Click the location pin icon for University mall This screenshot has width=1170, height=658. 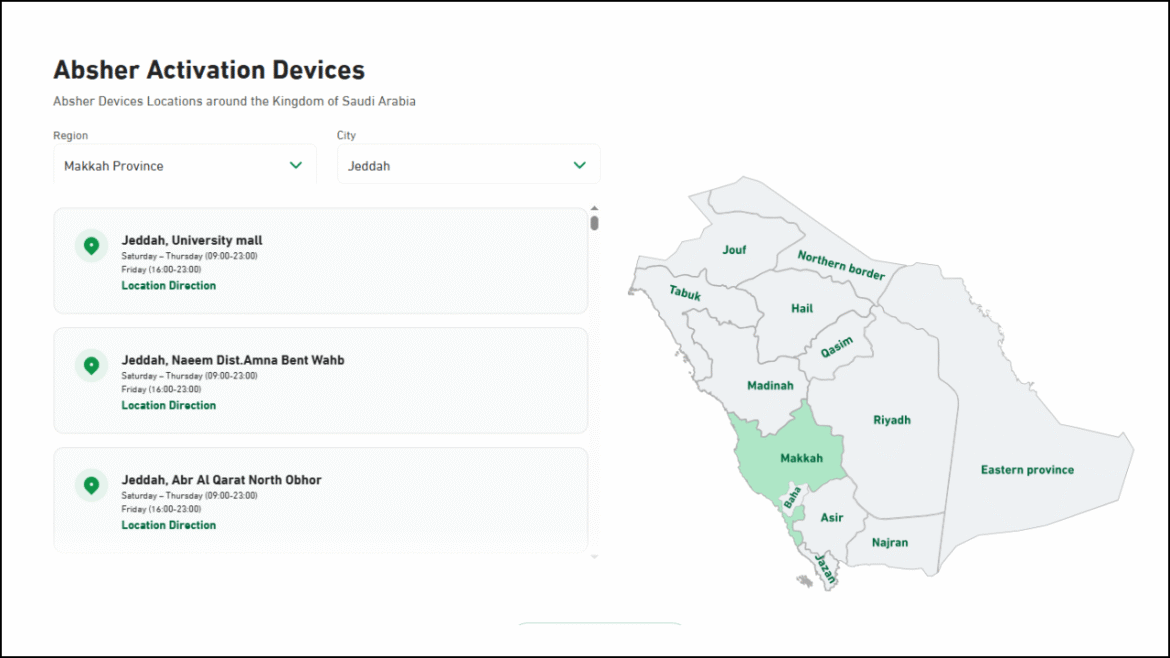pyautogui.click(x=91, y=246)
